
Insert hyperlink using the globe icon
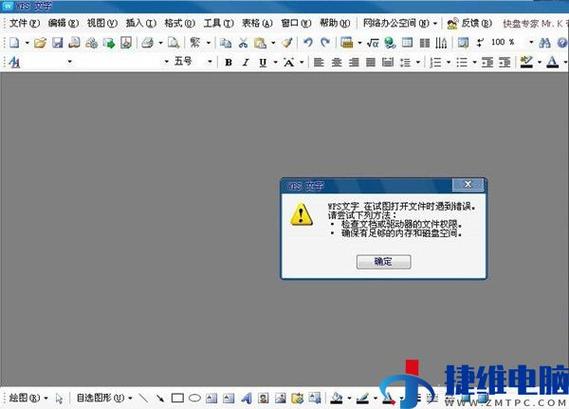coord(390,43)
